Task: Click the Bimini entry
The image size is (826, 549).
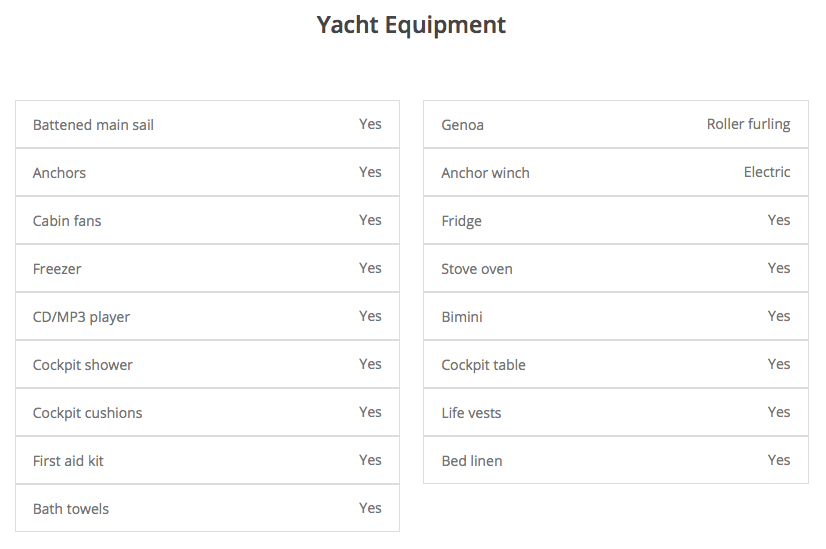Action: click(x=462, y=317)
